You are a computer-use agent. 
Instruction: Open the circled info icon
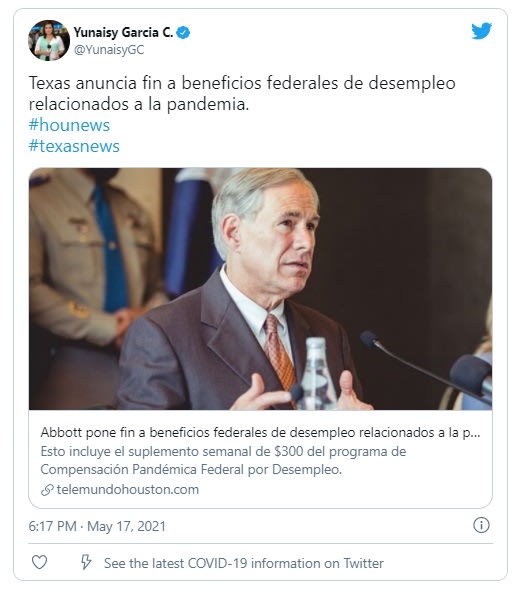pos(481,525)
